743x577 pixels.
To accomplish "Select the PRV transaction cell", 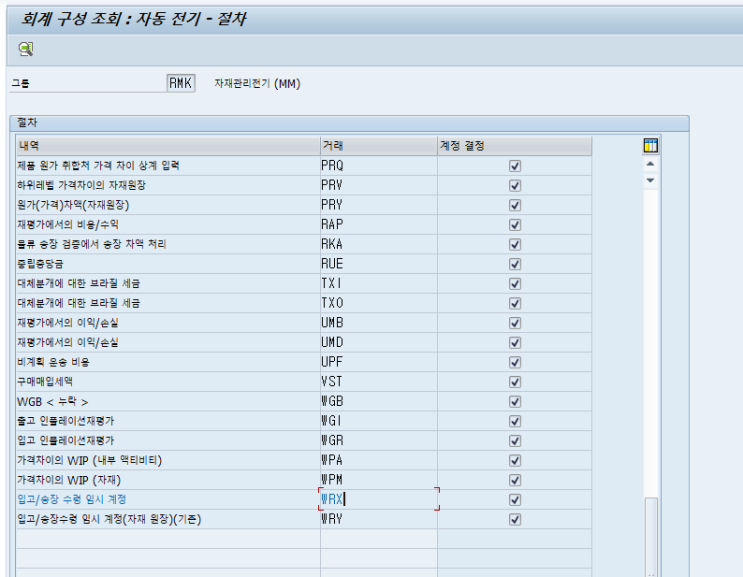I will [x=379, y=186].
